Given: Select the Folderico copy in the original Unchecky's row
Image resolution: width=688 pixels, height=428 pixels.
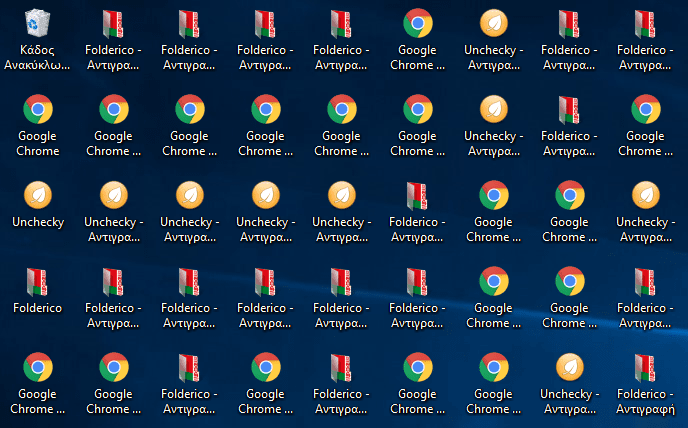Looking at the screenshot, I should click(418, 196).
